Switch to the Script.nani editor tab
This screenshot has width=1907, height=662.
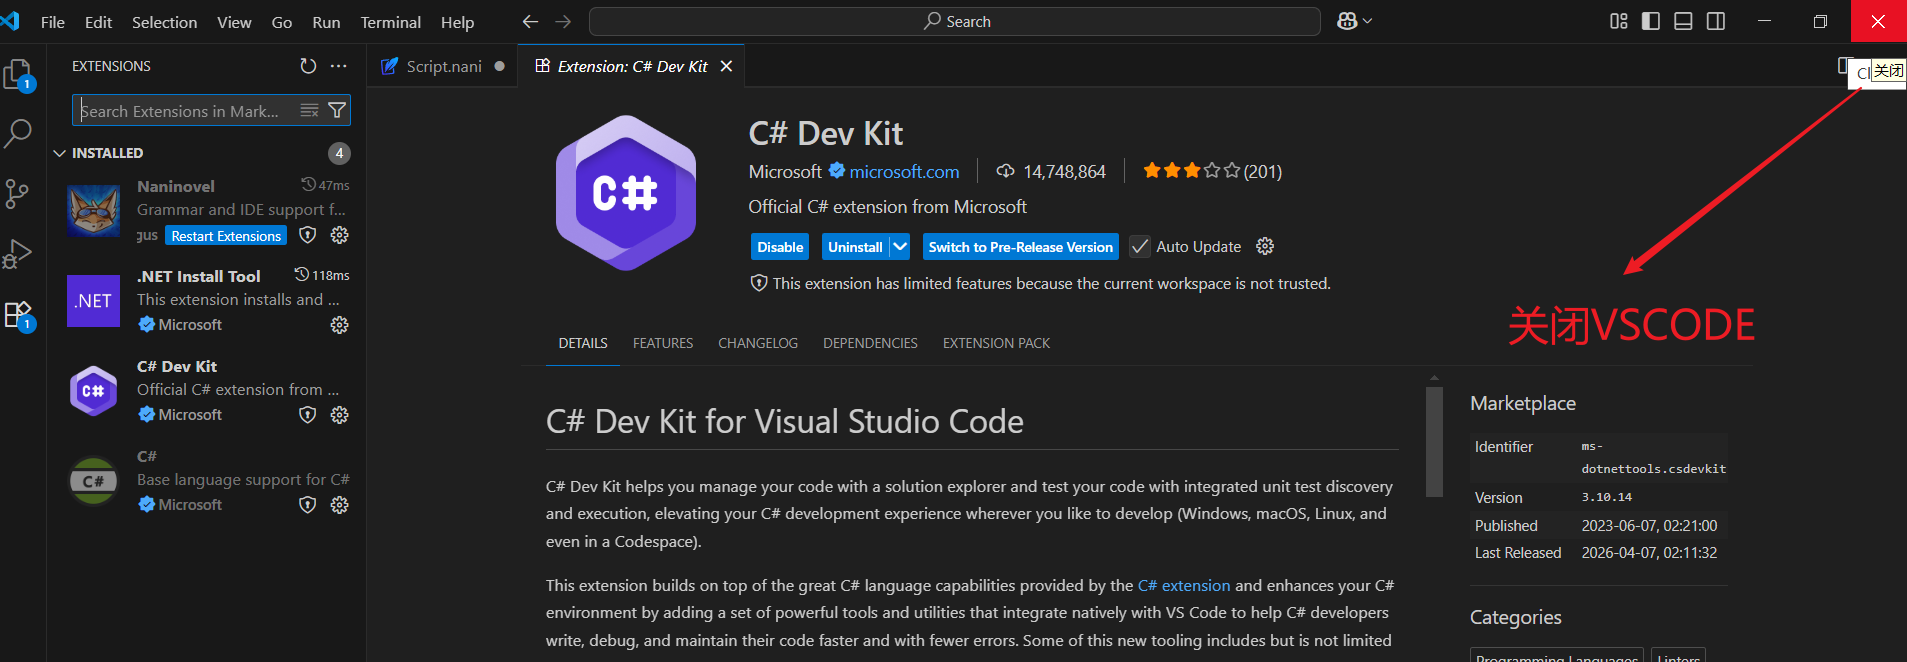[x=443, y=66]
